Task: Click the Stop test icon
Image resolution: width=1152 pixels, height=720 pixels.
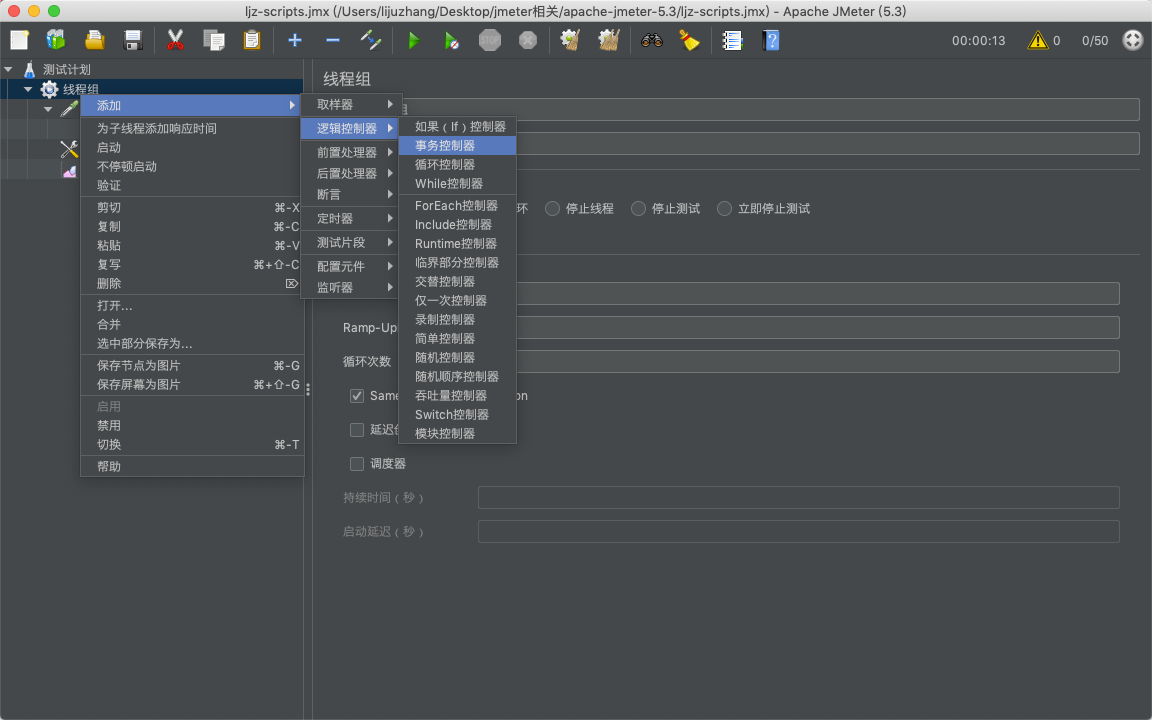Action: click(x=490, y=40)
